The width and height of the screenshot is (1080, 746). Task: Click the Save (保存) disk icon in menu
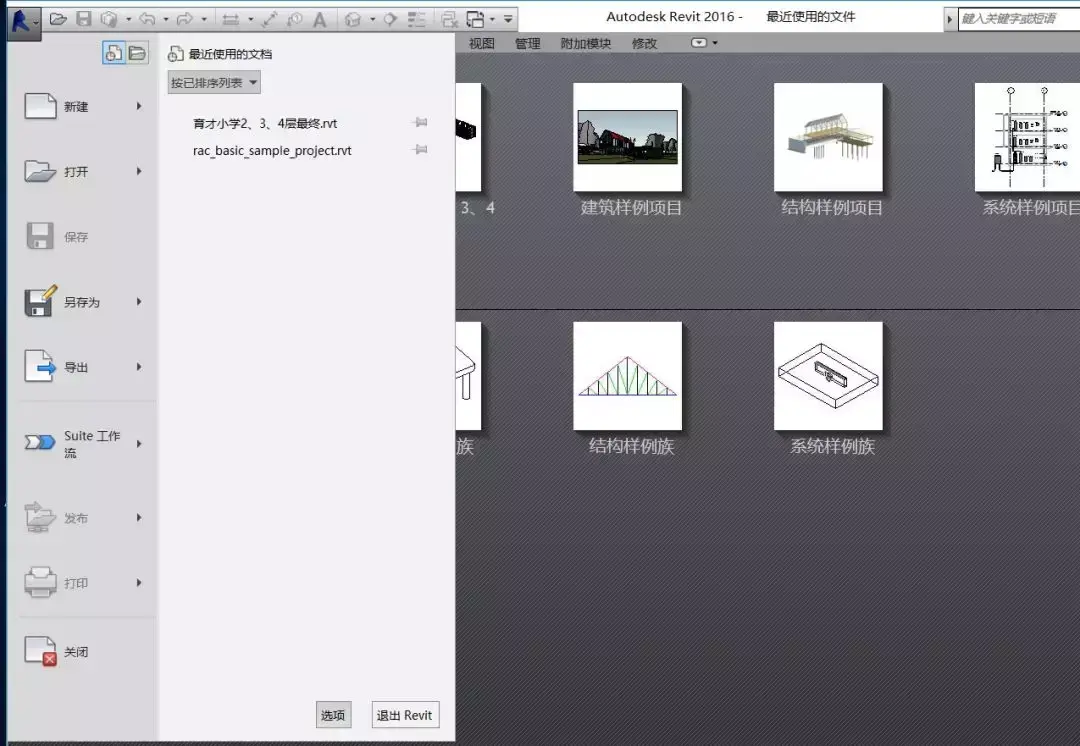tap(40, 236)
